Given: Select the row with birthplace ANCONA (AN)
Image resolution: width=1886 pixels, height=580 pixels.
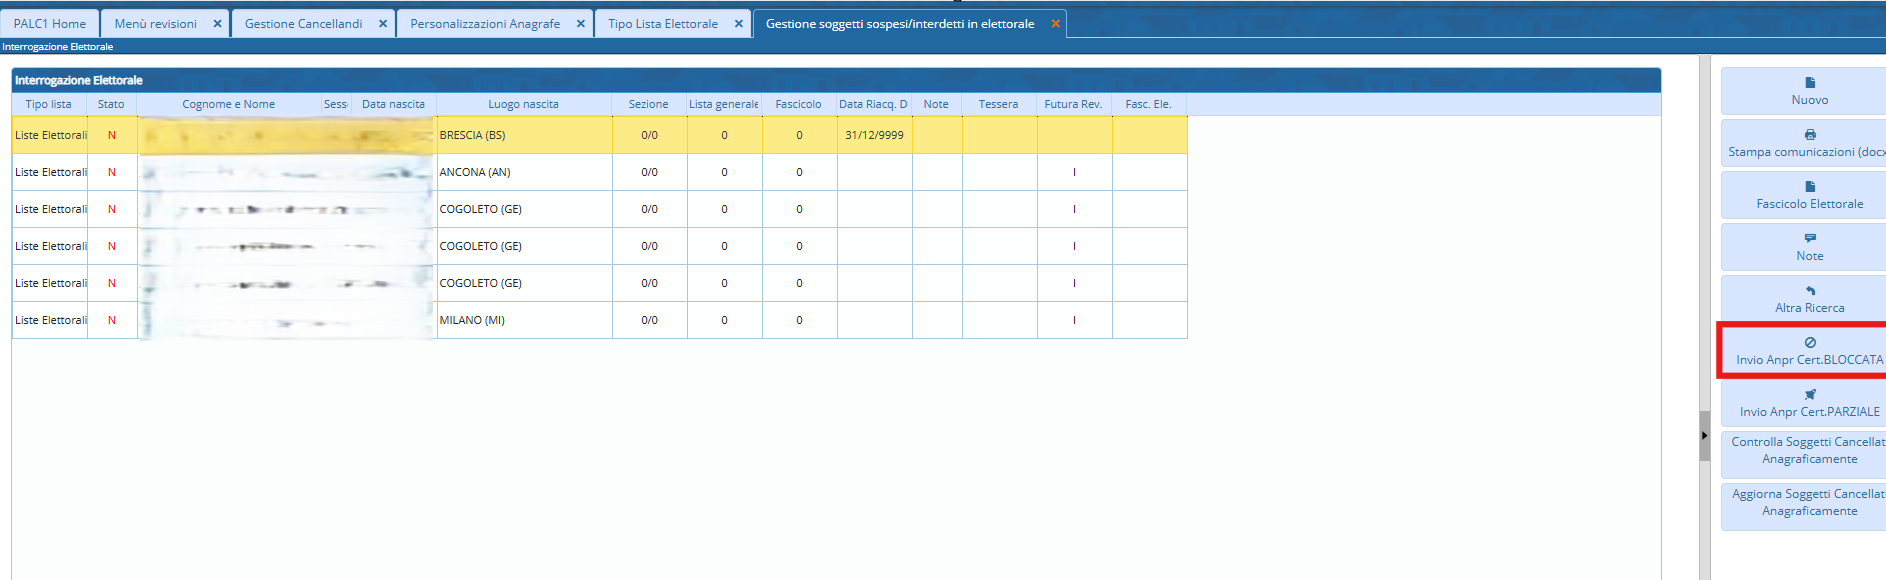Looking at the screenshot, I should (x=475, y=172).
